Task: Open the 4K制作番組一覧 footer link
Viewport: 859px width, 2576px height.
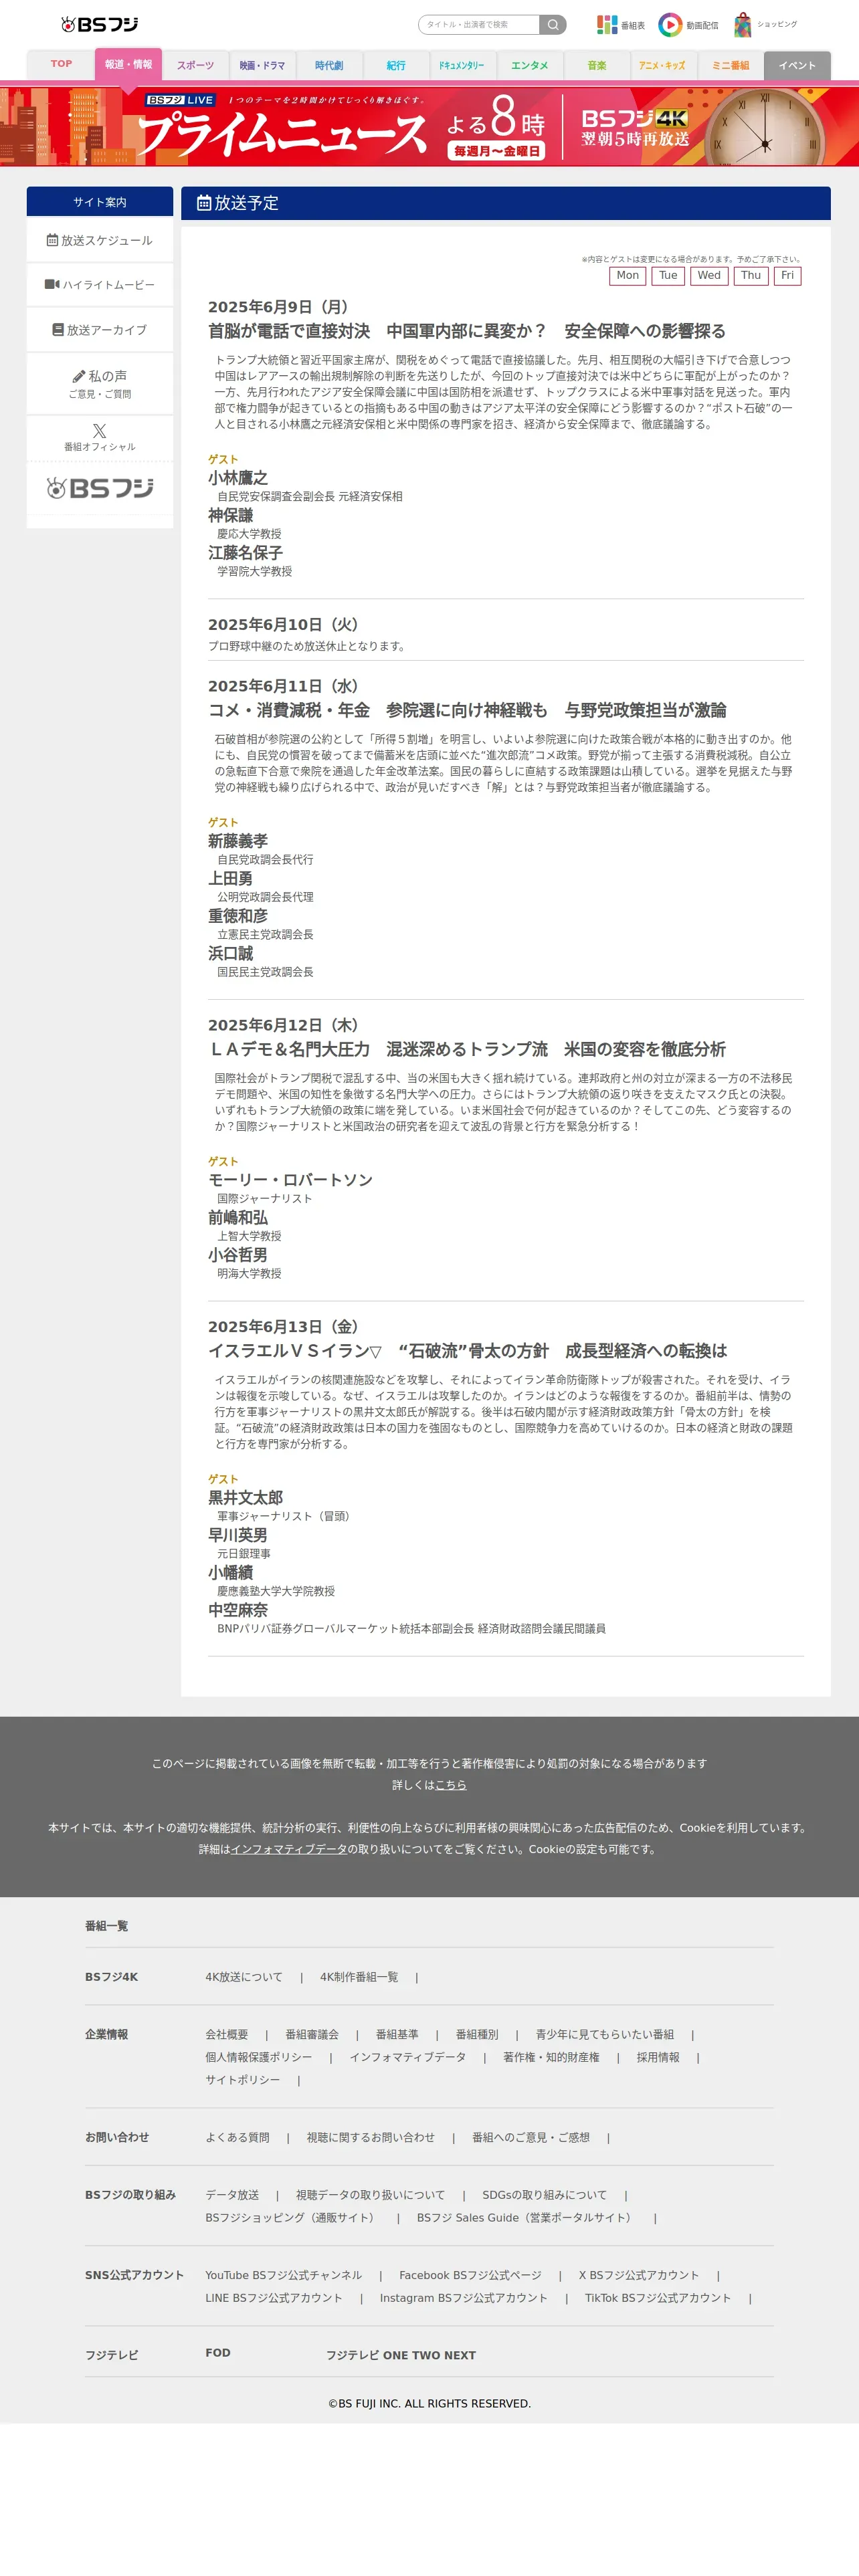Action: pyautogui.click(x=359, y=1977)
